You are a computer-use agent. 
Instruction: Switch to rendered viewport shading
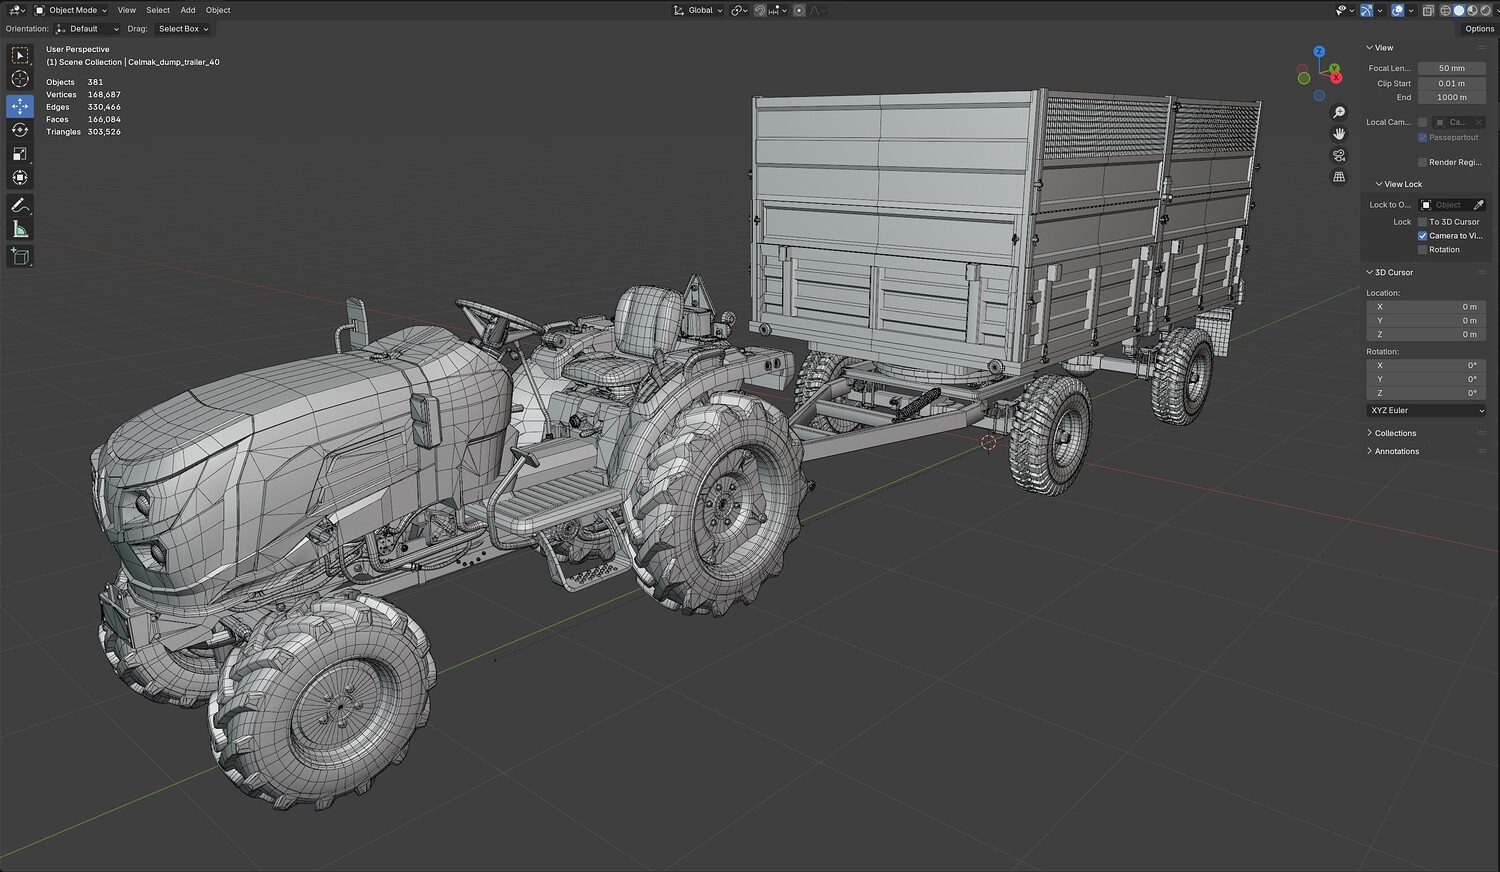(1484, 10)
